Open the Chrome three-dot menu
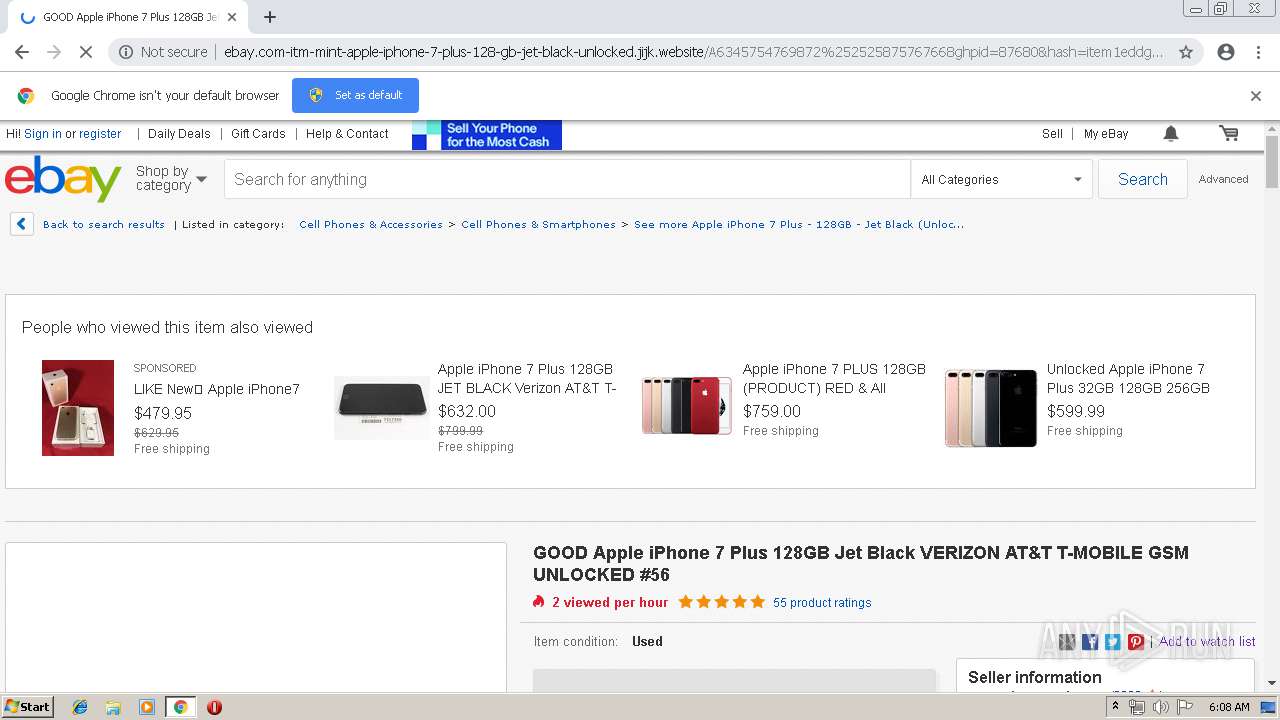 point(1258,52)
